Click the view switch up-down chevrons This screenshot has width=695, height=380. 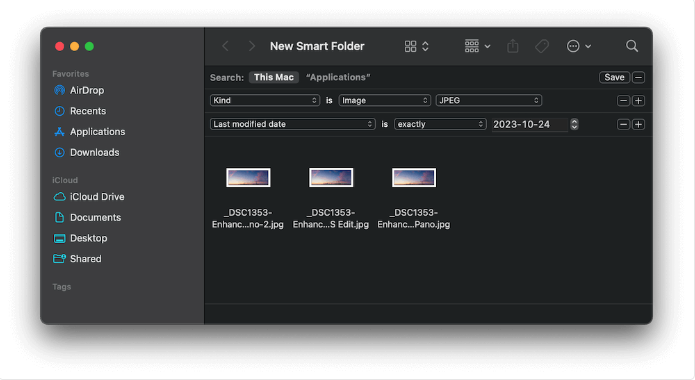pos(425,46)
